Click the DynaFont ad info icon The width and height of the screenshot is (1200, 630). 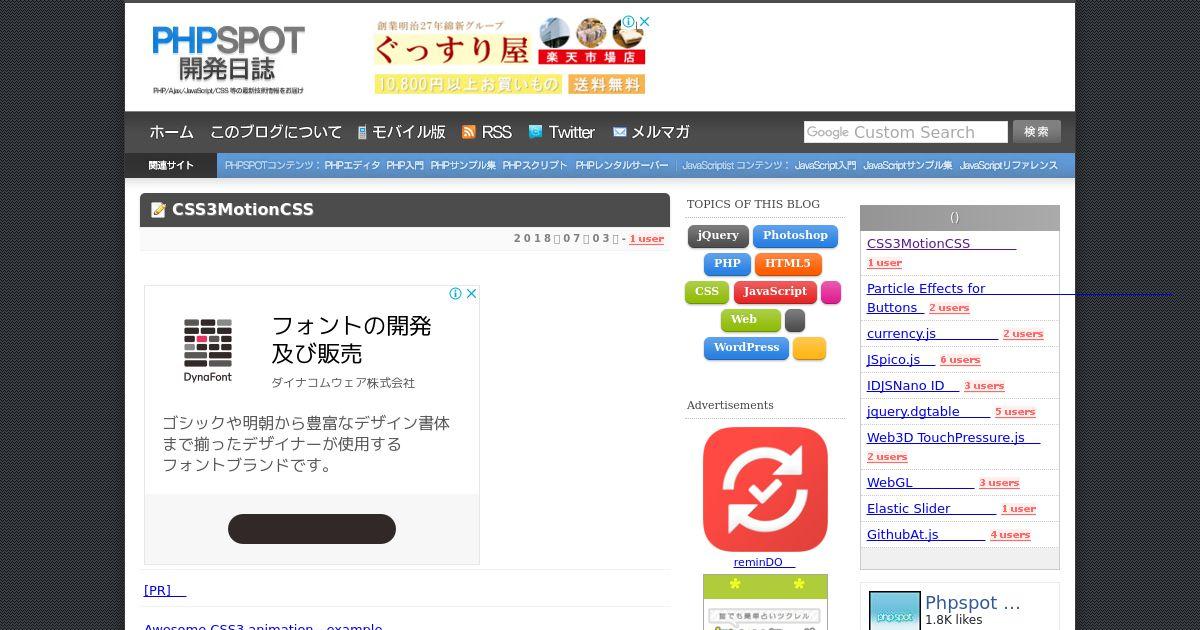pos(455,293)
